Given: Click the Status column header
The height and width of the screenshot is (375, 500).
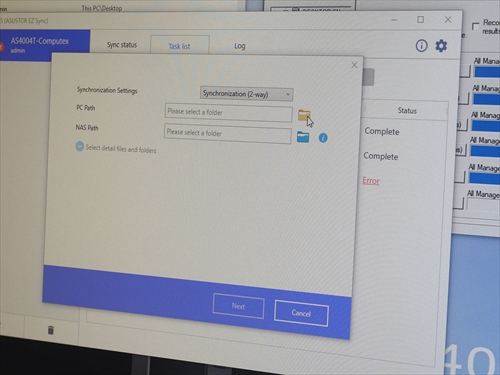Looking at the screenshot, I should tap(407, 110).
